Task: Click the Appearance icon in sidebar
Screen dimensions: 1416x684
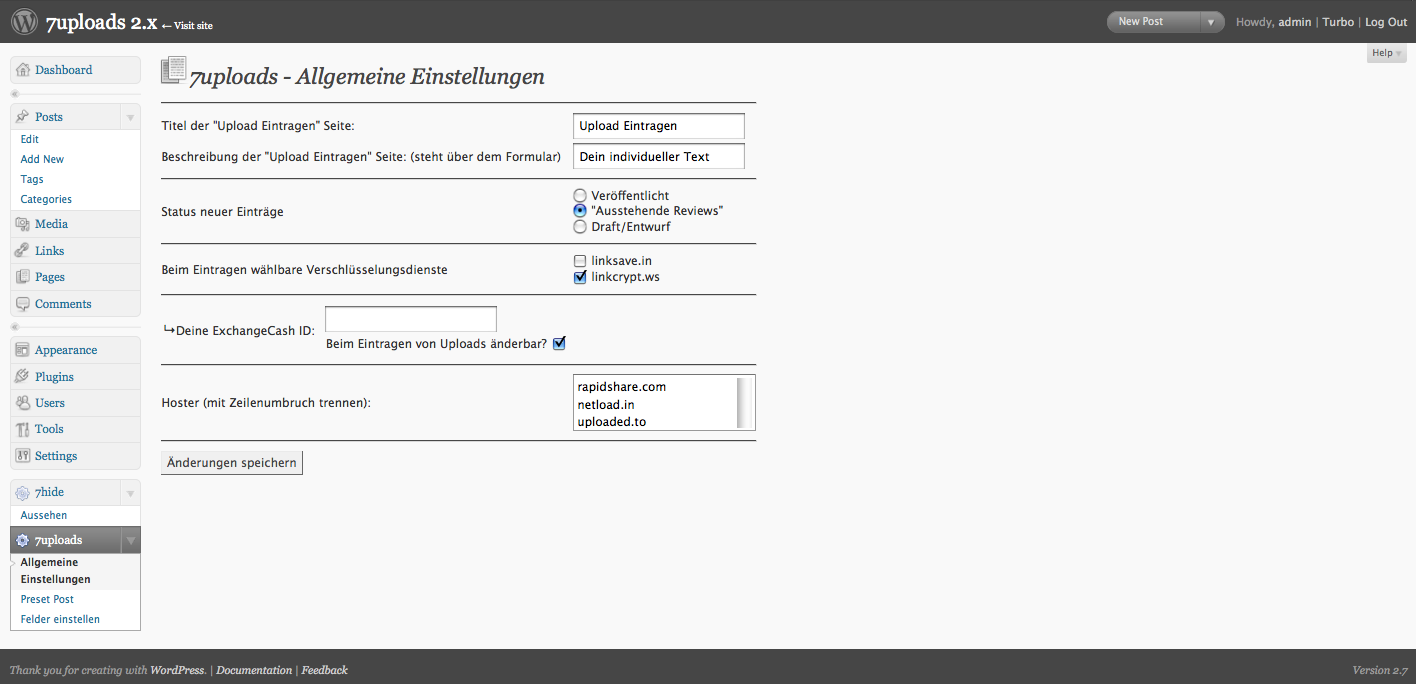Action: [23, 350]
